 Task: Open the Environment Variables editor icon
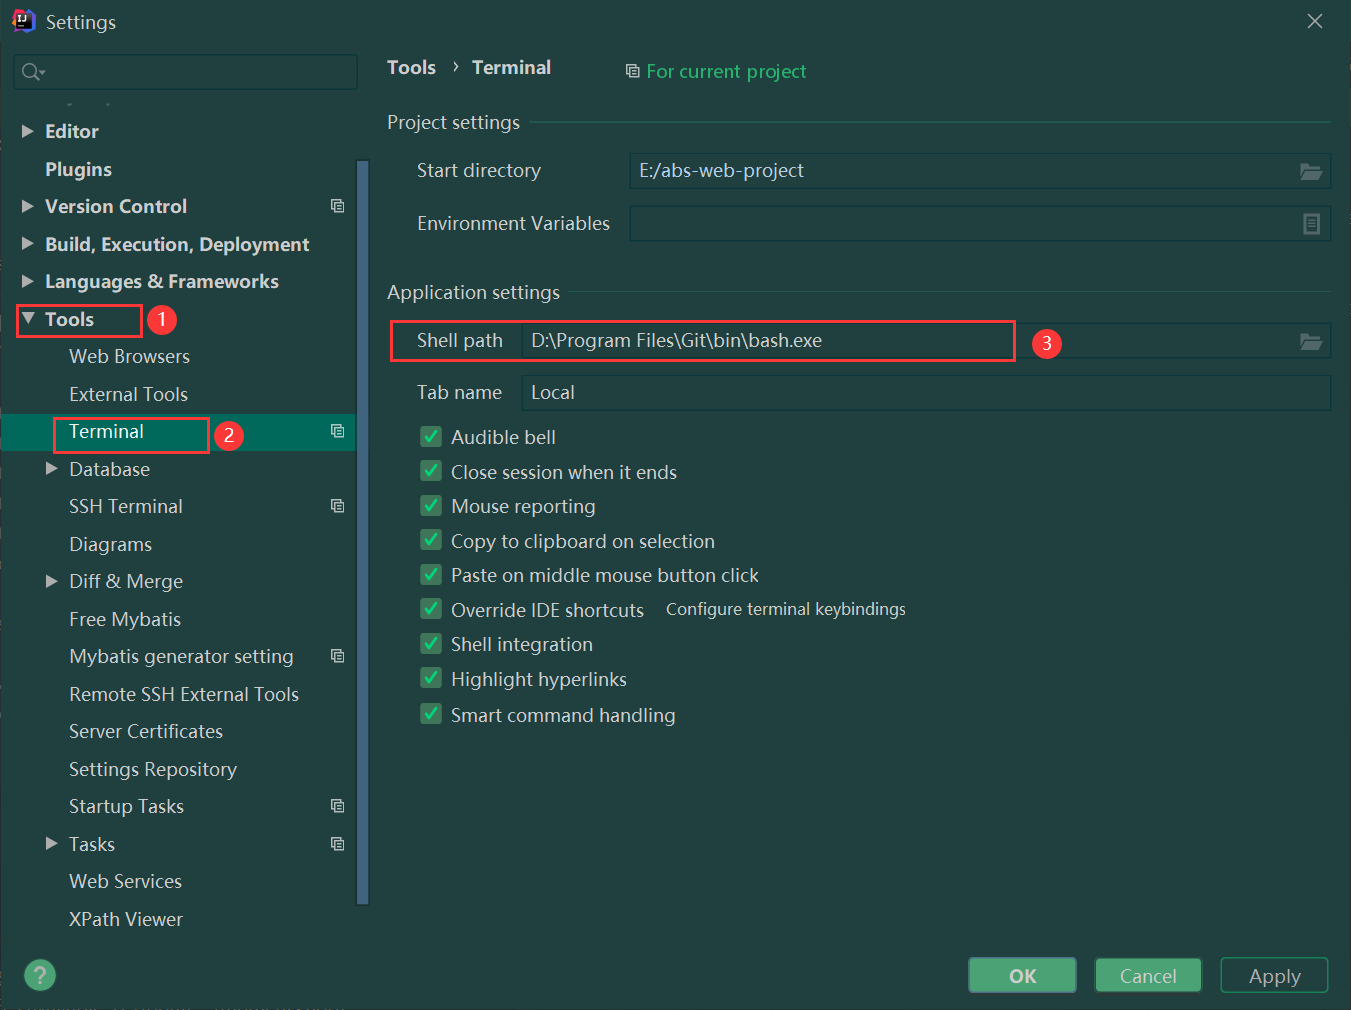tap(1311, 224)
